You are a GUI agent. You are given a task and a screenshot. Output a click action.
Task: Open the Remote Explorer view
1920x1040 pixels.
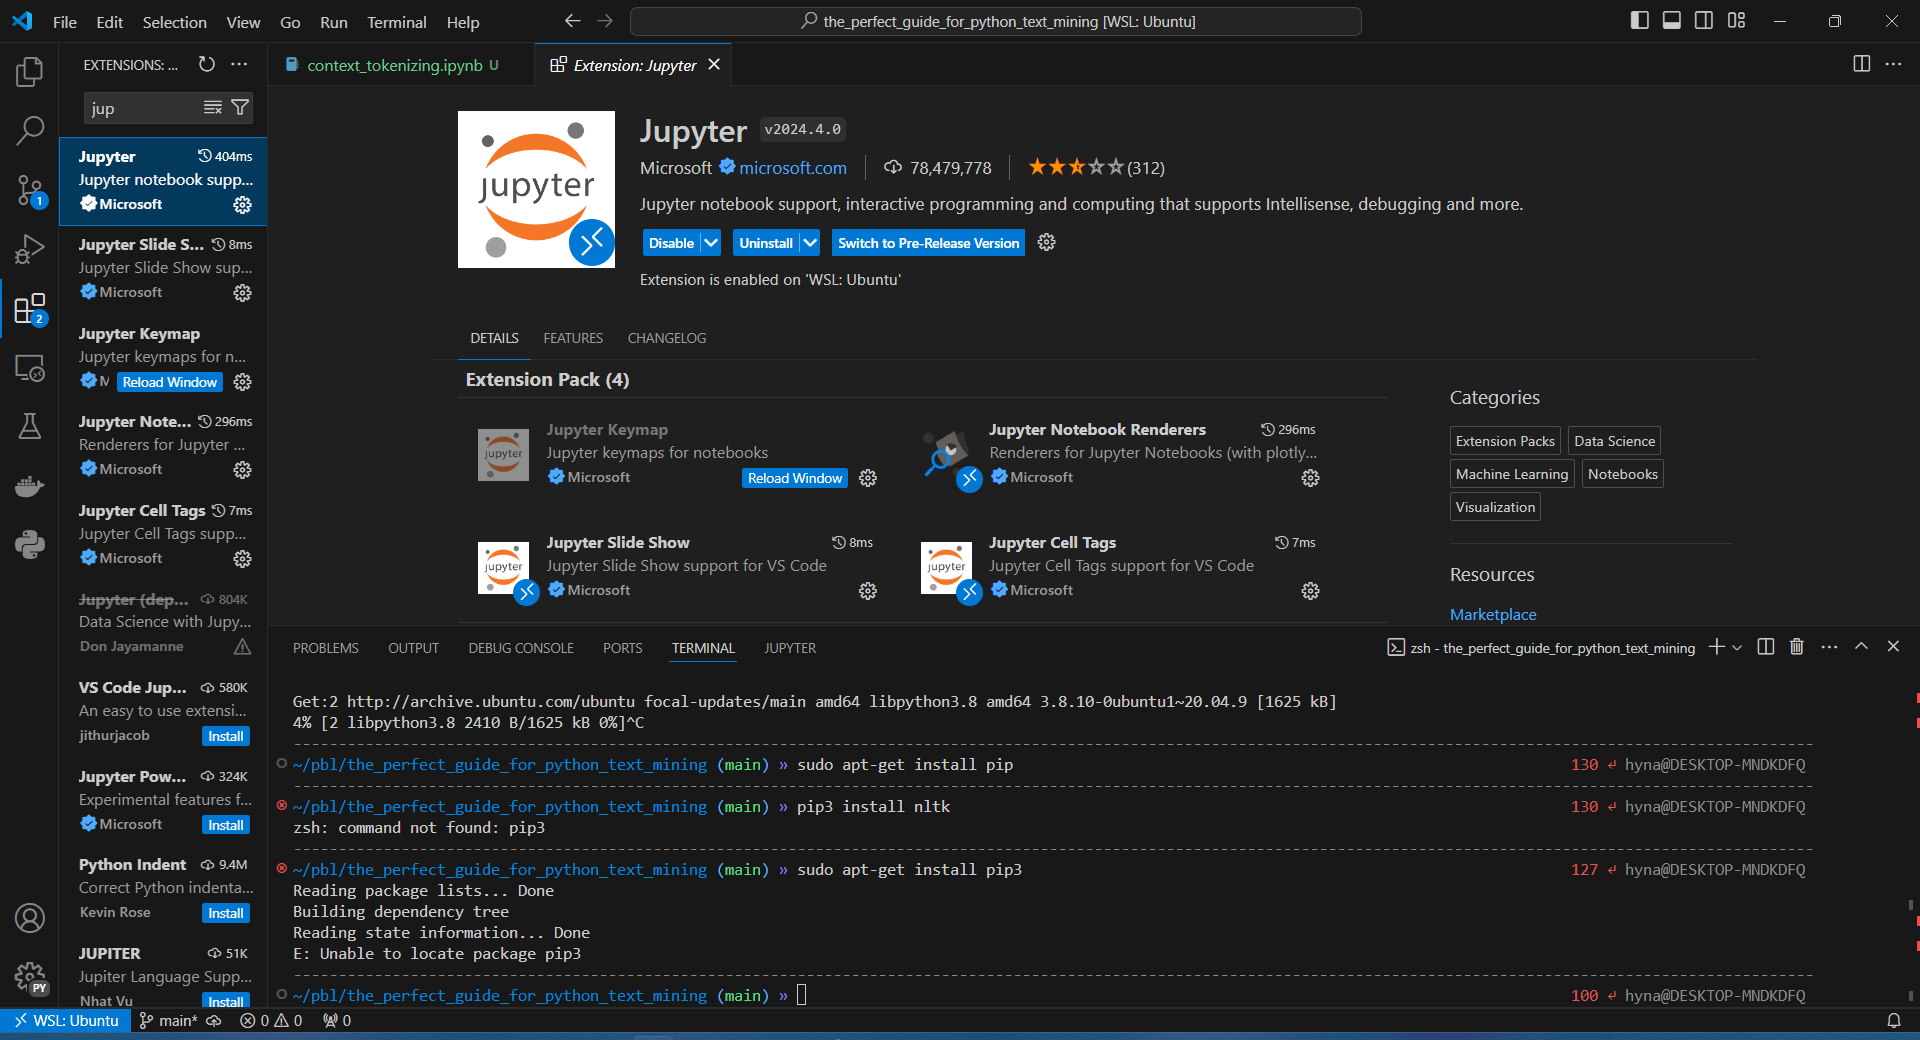[x=30, y=367]
